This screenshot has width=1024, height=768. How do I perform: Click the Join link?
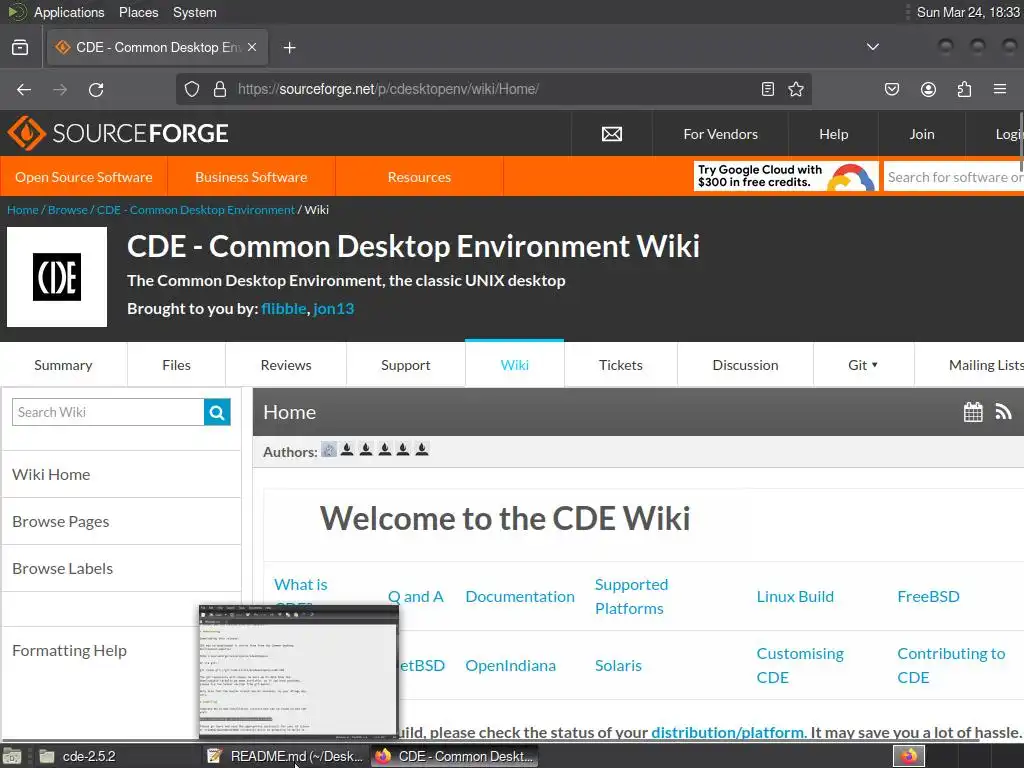tap(921, 134)
